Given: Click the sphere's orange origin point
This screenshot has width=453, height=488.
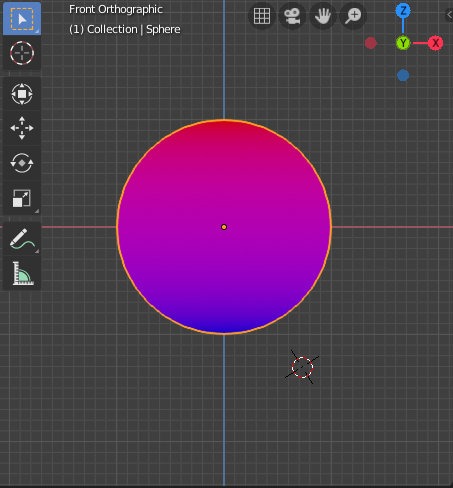Looking at the screenshot, I should pyautogui.click(x=224, y=227).
